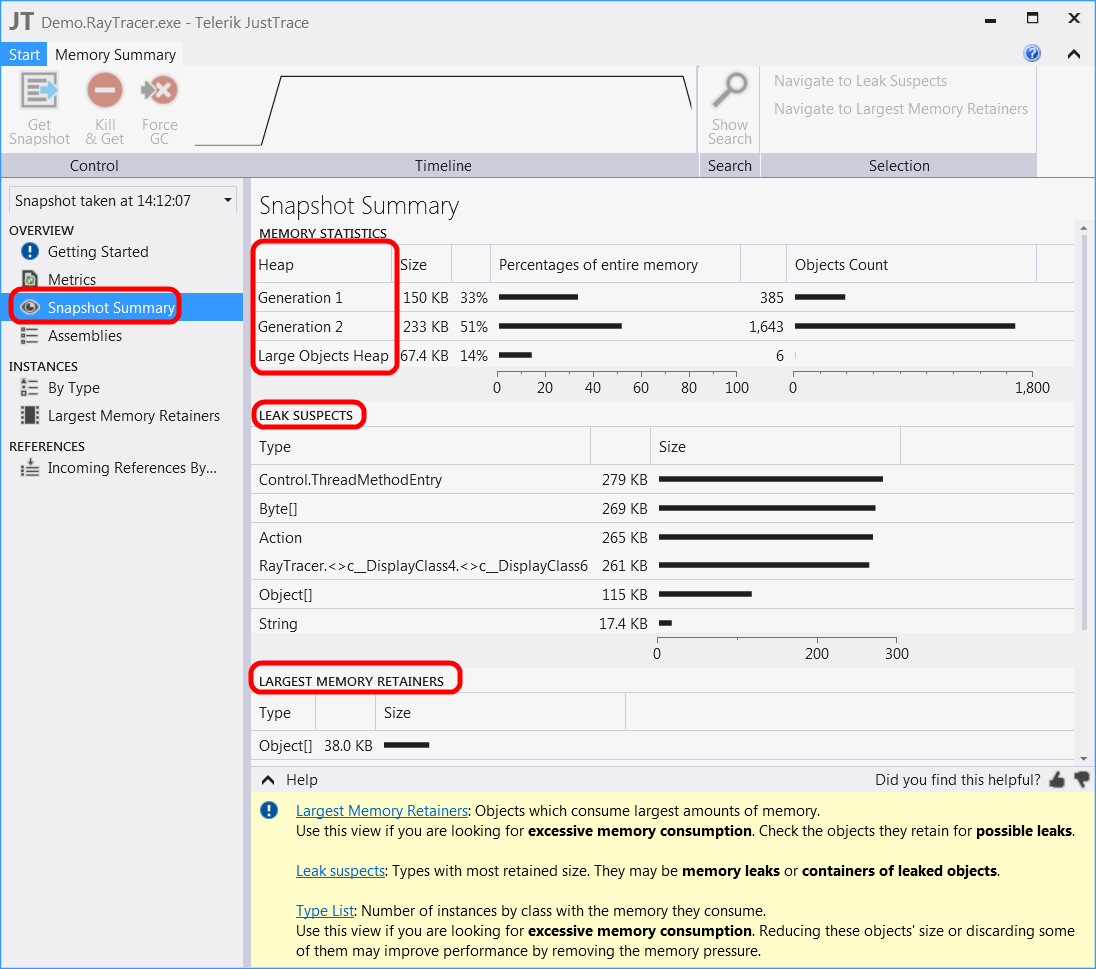1096x969 pixels.
Task: Click the Largest Memory Retainers sidebar icon
Action: (29, 415)
